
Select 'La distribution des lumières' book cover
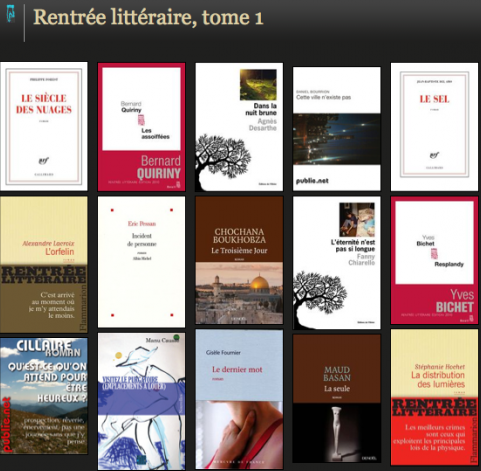coord(434,397)
